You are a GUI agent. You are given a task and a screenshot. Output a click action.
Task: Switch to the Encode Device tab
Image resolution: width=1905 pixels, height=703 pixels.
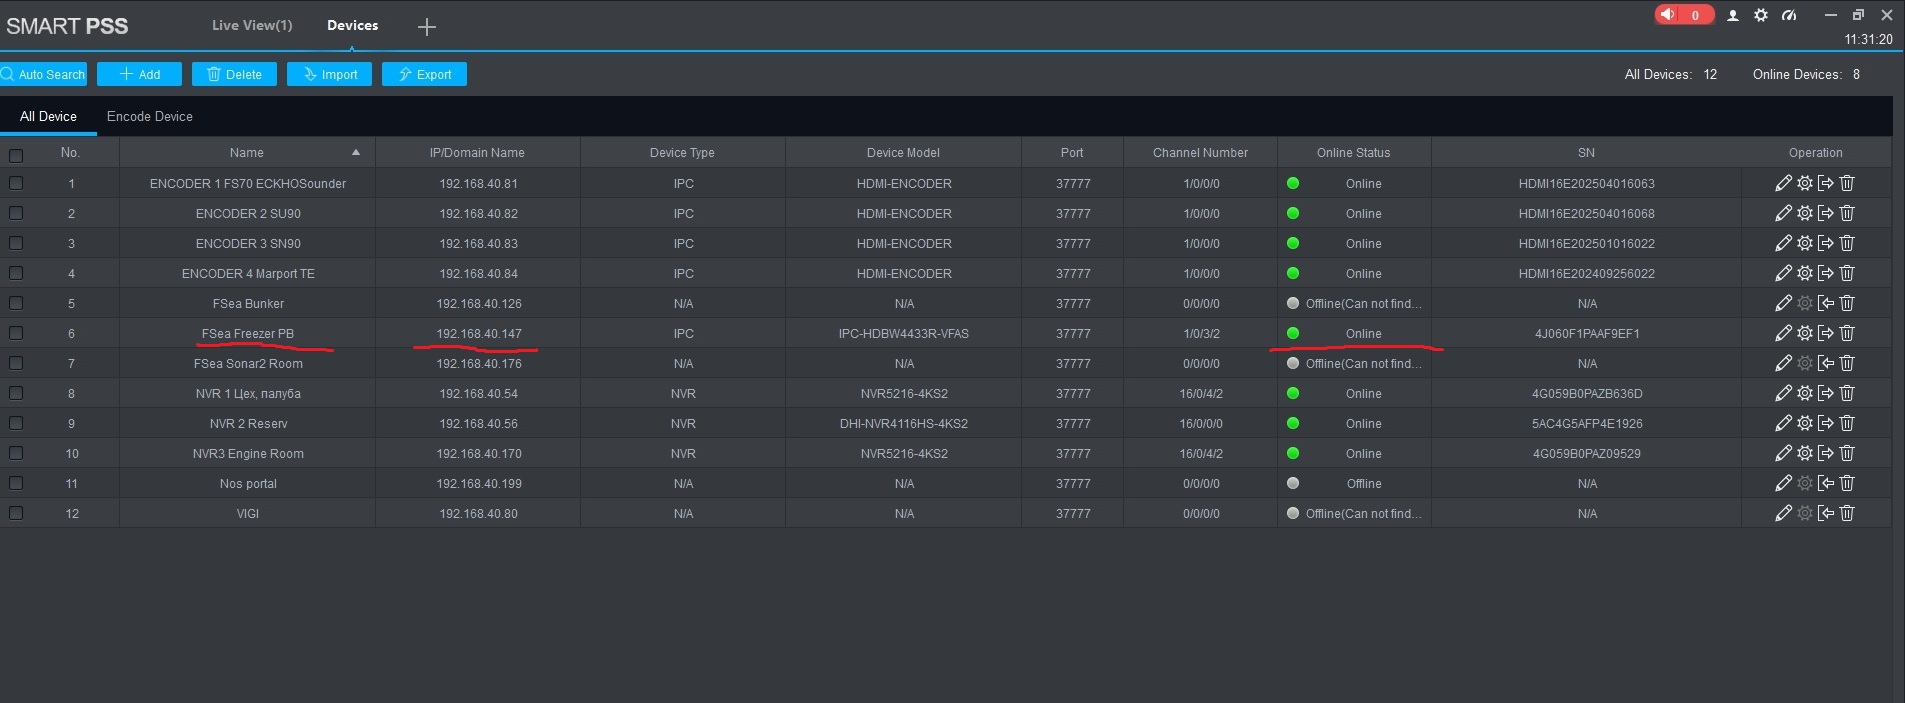click(149, 116)
